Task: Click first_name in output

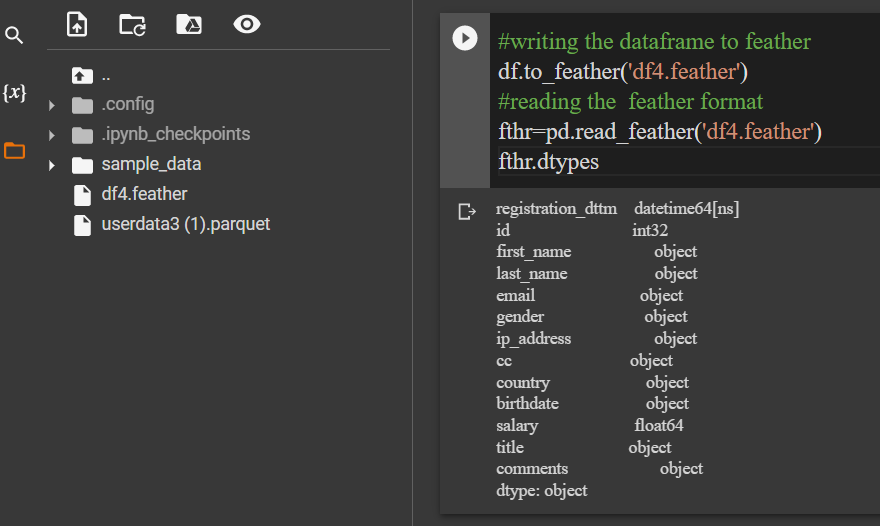Action: point(534,252)
